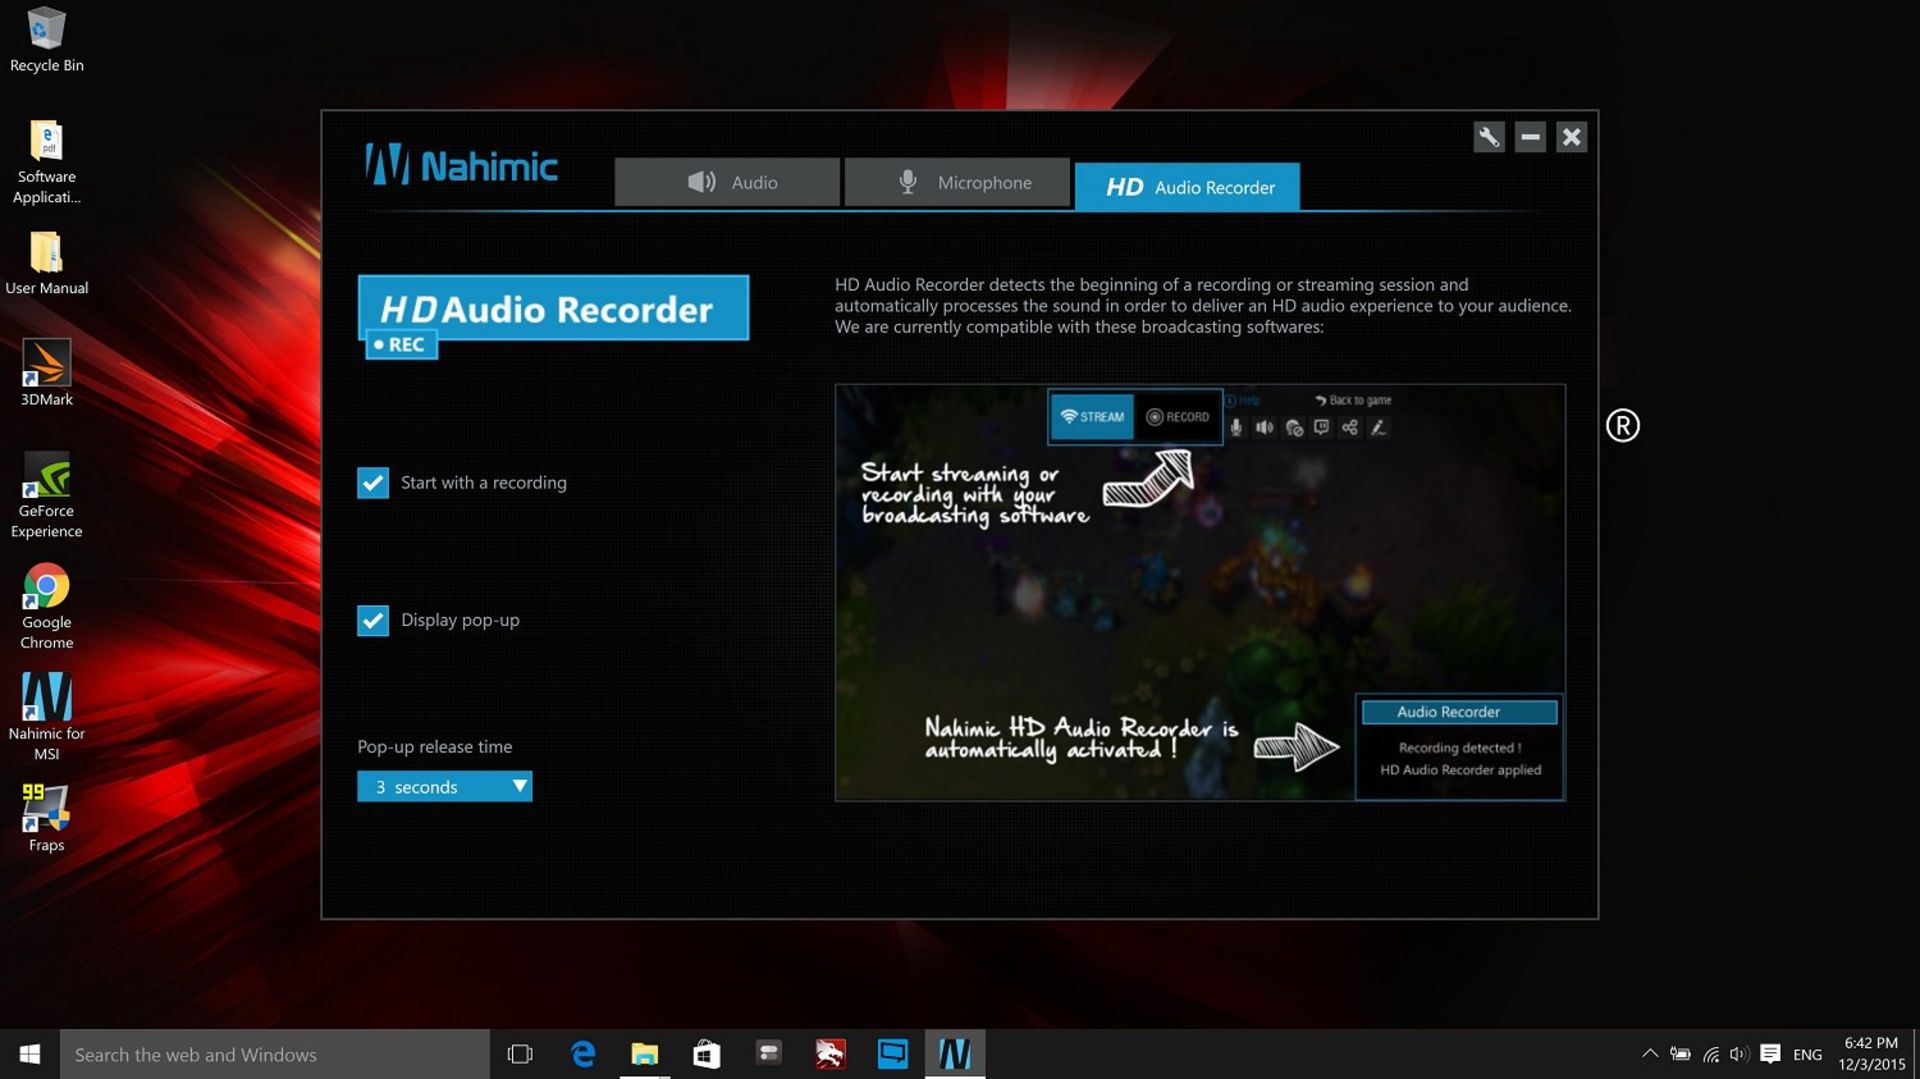The width and height of the screenshot is (1920, 1079).
Task: Open Task View on taskbar
Action: point(520,1054)
